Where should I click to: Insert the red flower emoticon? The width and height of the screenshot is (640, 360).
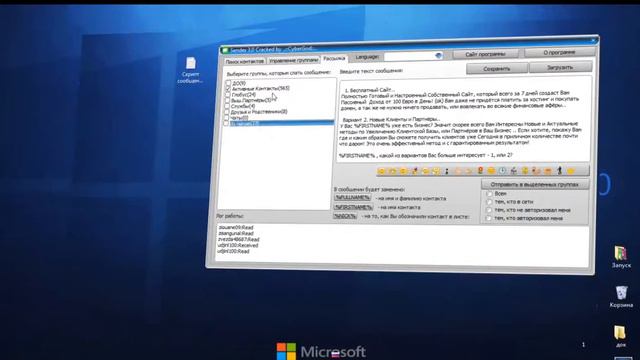click(x=480, y=171)
